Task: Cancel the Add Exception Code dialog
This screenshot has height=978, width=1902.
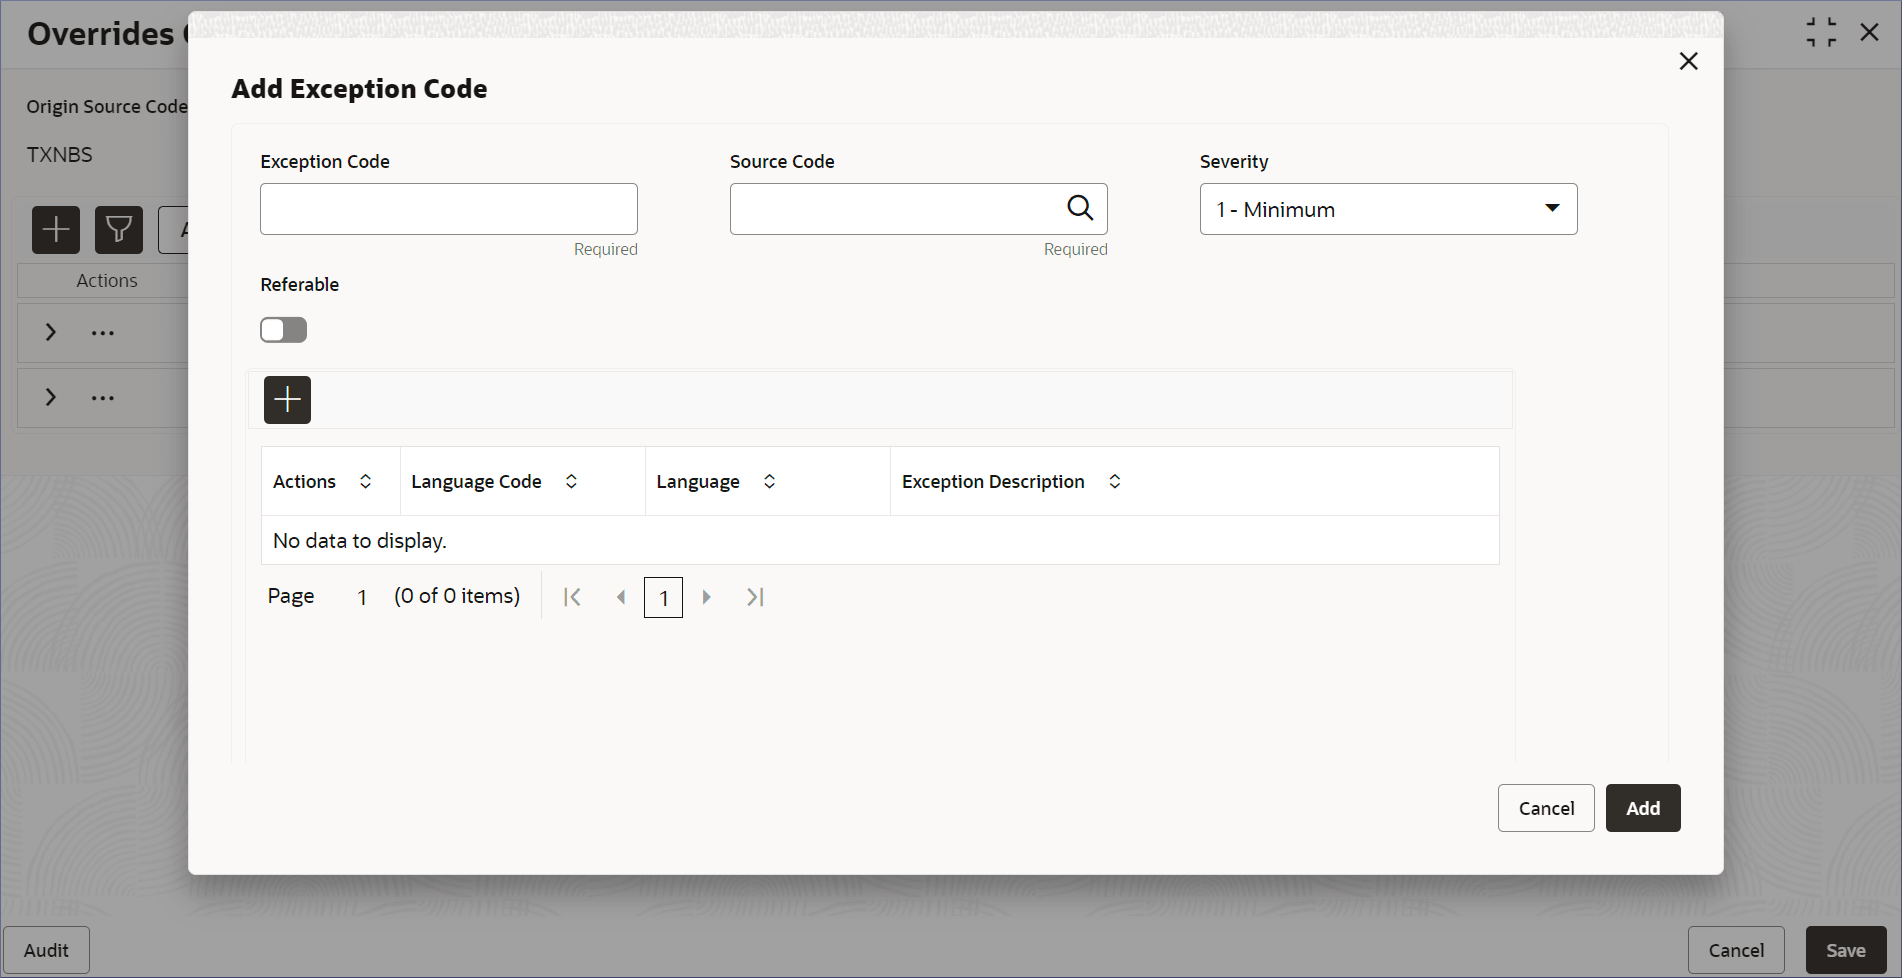Action: tap(1546, 808)
